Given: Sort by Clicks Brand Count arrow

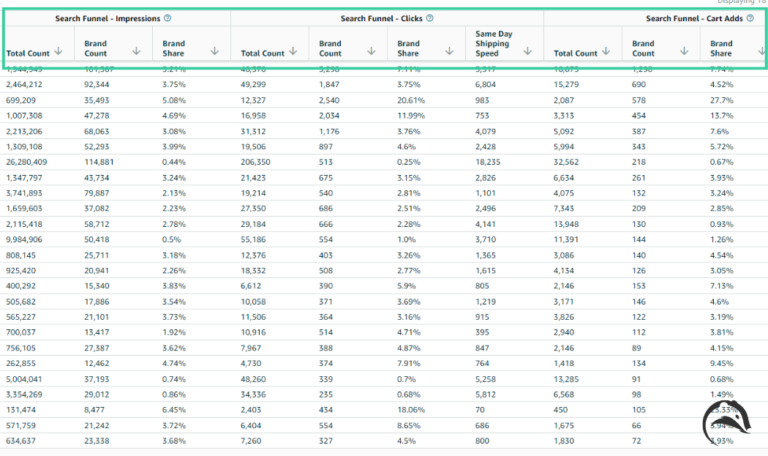Looking at the screenshot, I should [x=371, y=51].
